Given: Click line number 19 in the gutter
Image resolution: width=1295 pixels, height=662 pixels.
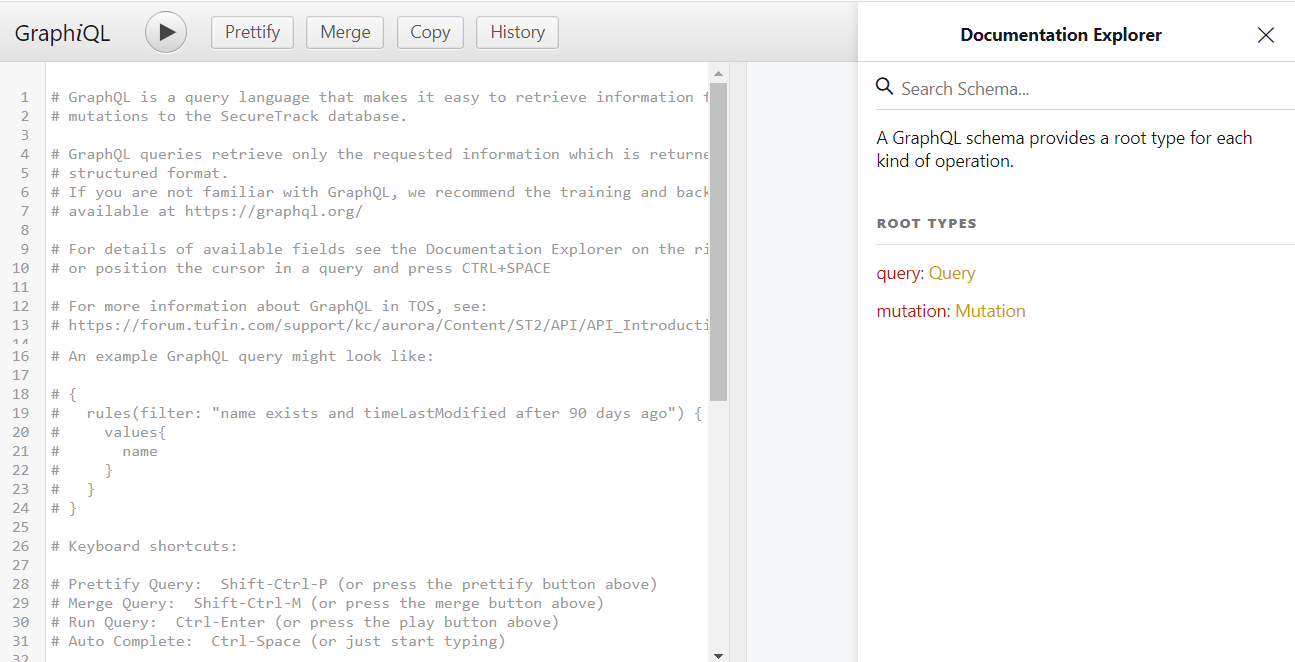Looking at the screenshot, I should [x=21, y=413].
